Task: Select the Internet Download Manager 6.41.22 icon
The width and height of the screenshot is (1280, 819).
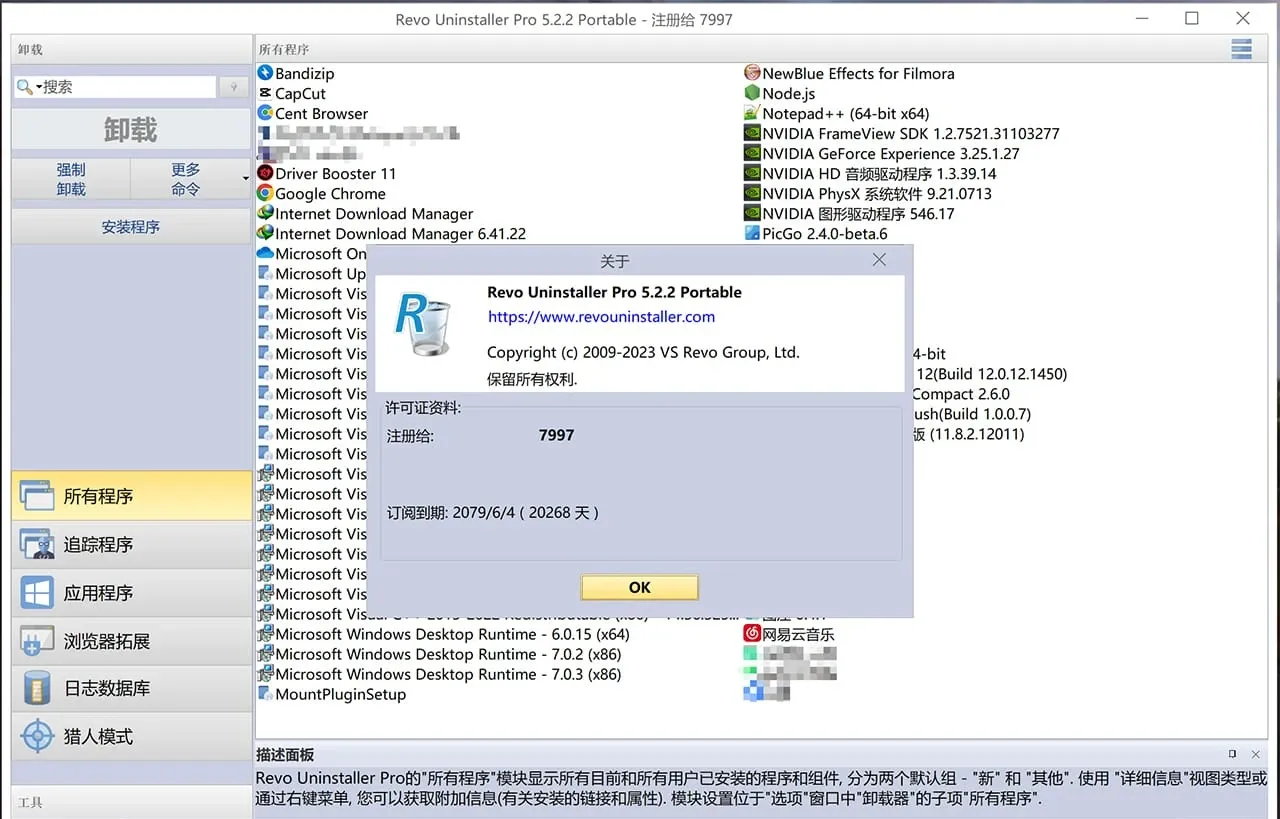Action: click(x=265, y=233)
